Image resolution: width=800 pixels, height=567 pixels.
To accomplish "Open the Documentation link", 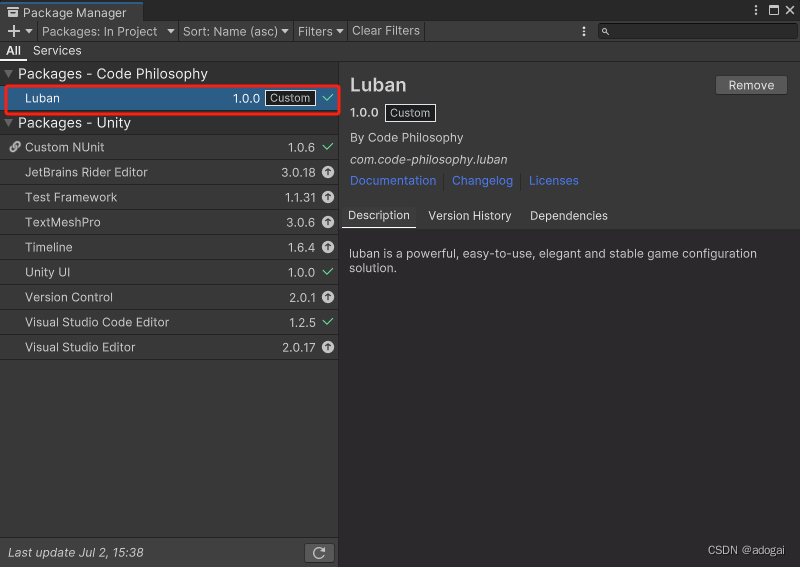I will pos(392,181).
